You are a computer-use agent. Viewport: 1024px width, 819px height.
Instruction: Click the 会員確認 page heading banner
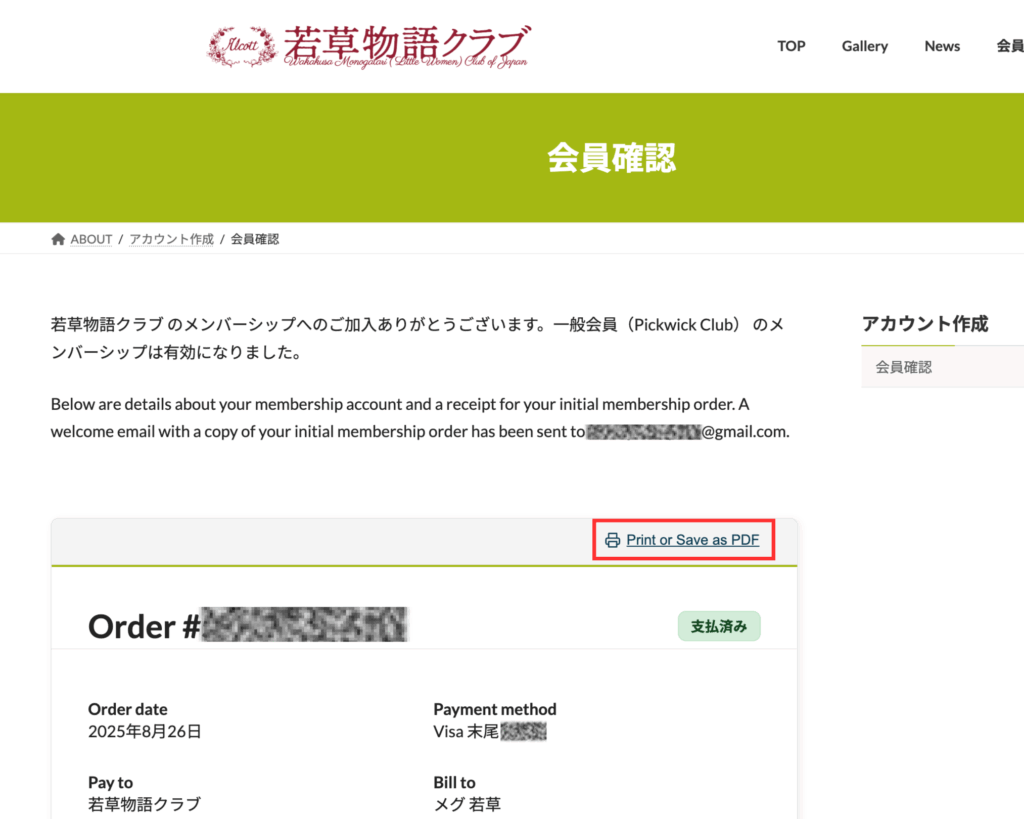click(x=611, y=158)
